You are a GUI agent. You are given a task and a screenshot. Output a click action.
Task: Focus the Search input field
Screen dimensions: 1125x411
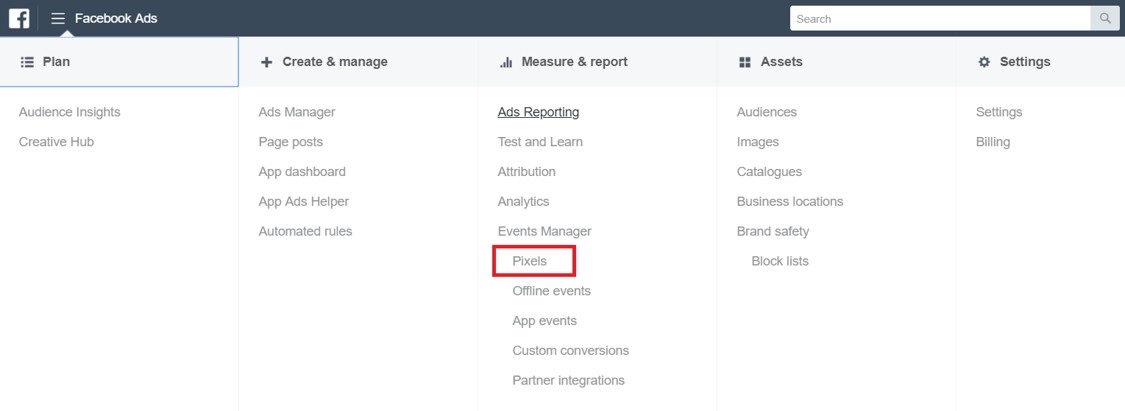tap(941, 19)
